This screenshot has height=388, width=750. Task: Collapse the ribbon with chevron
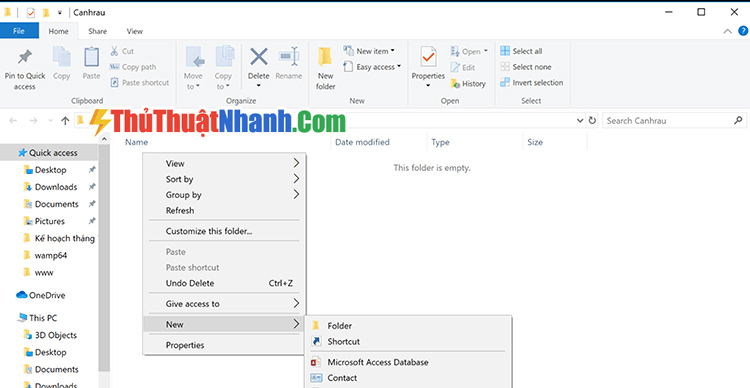(728, 31)
